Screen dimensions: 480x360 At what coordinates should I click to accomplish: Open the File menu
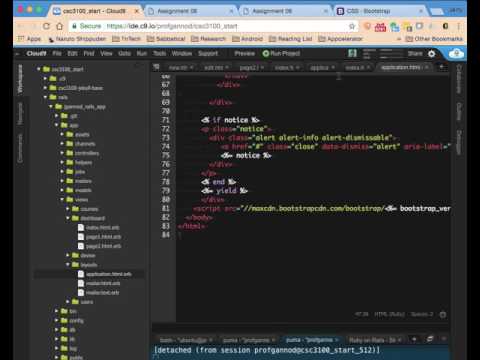(57, 53)
